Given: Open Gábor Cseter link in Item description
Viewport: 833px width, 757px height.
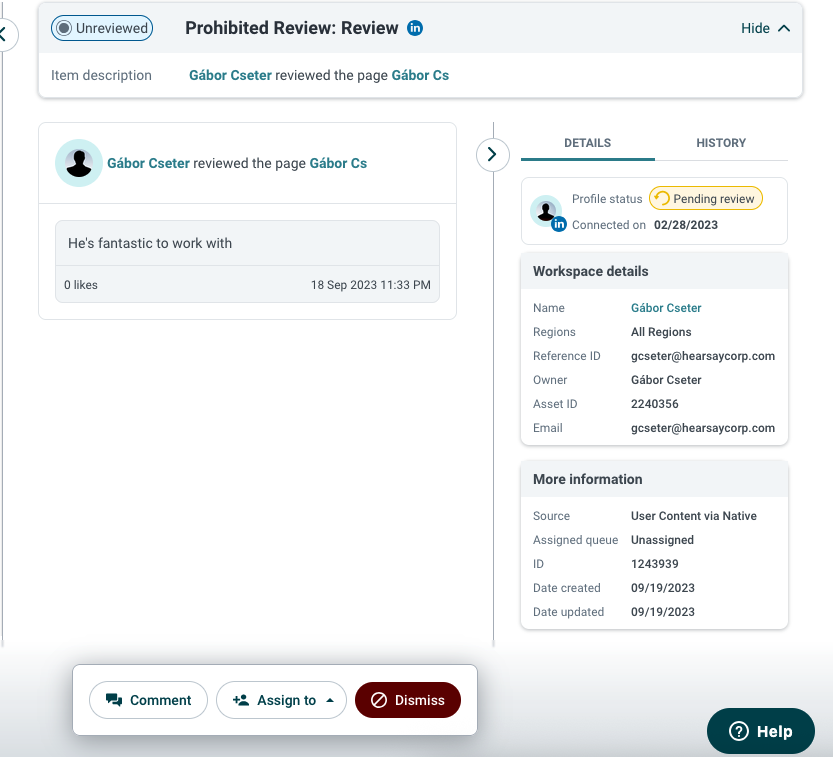Looking at the screenshot, I should click(x=231, y=75).
